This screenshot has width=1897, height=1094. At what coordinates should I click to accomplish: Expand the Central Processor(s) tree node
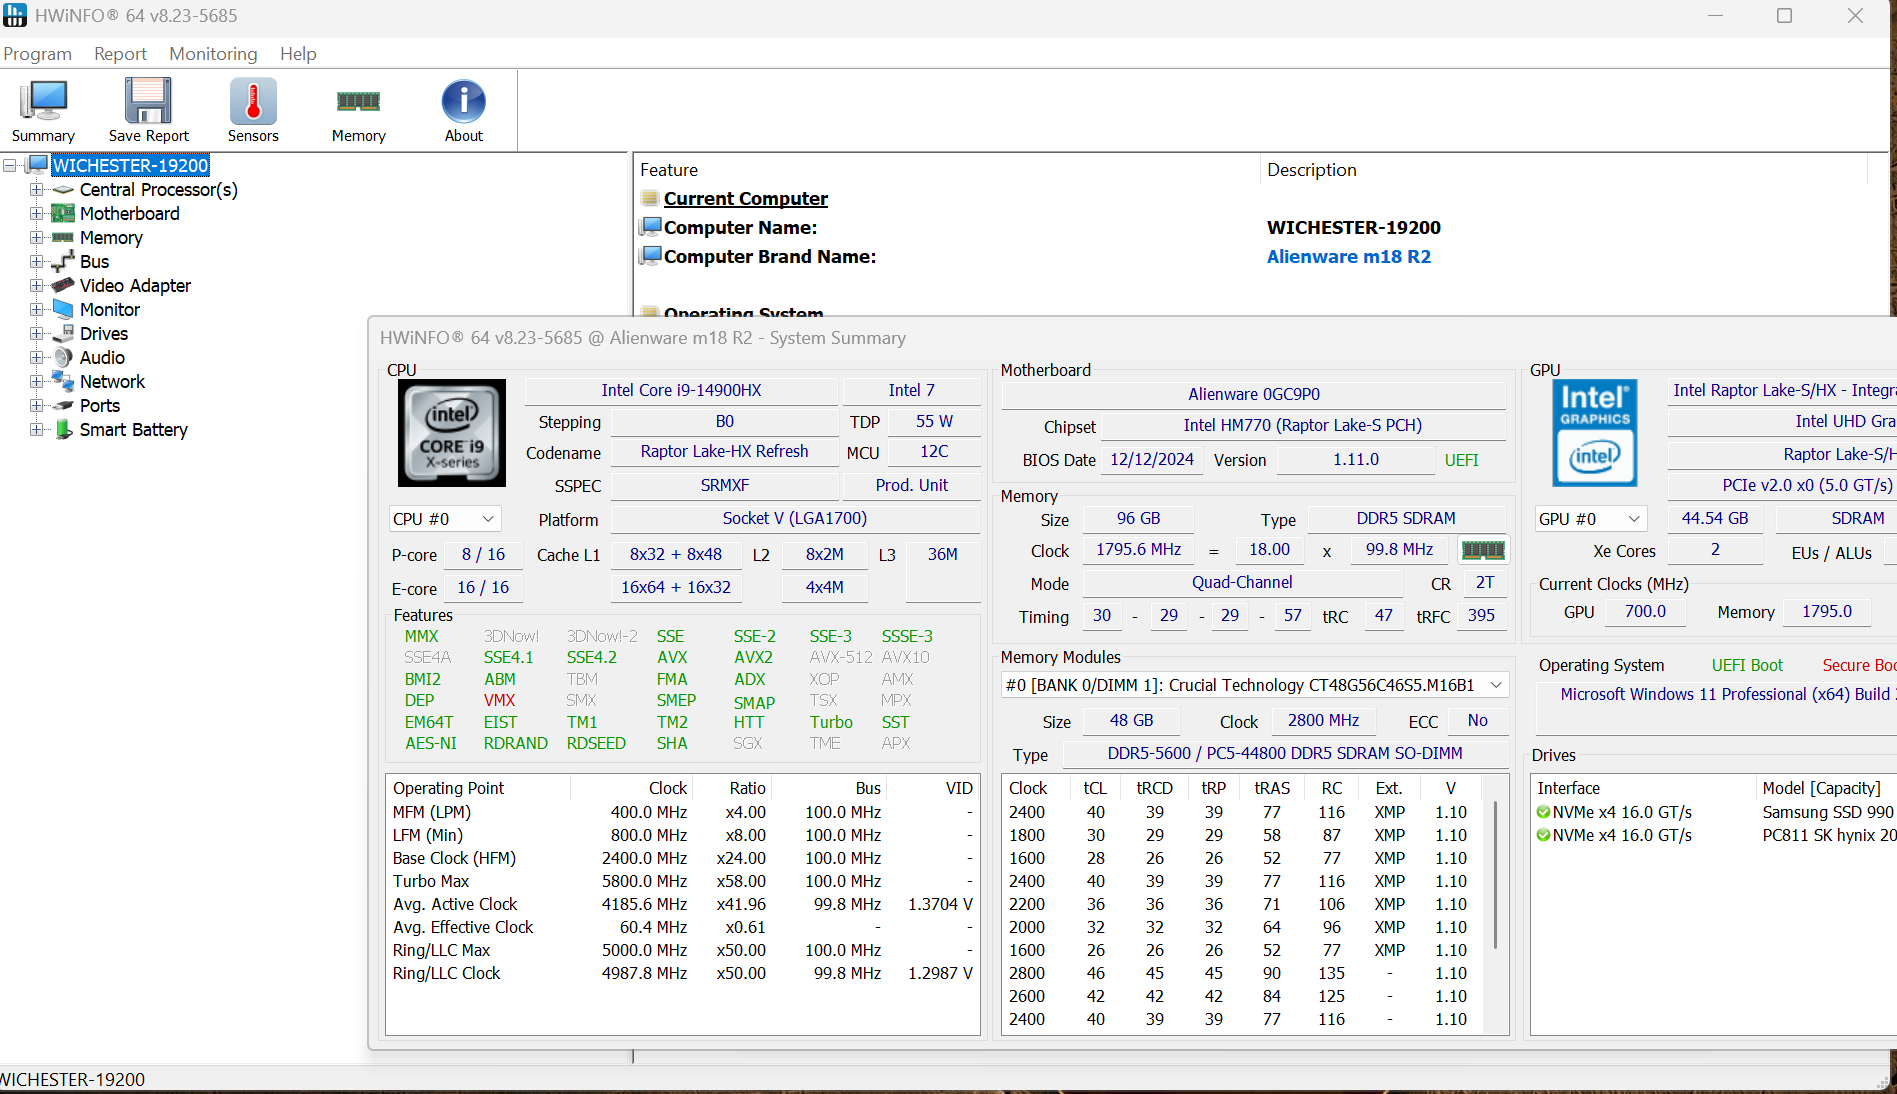point(37,190)
